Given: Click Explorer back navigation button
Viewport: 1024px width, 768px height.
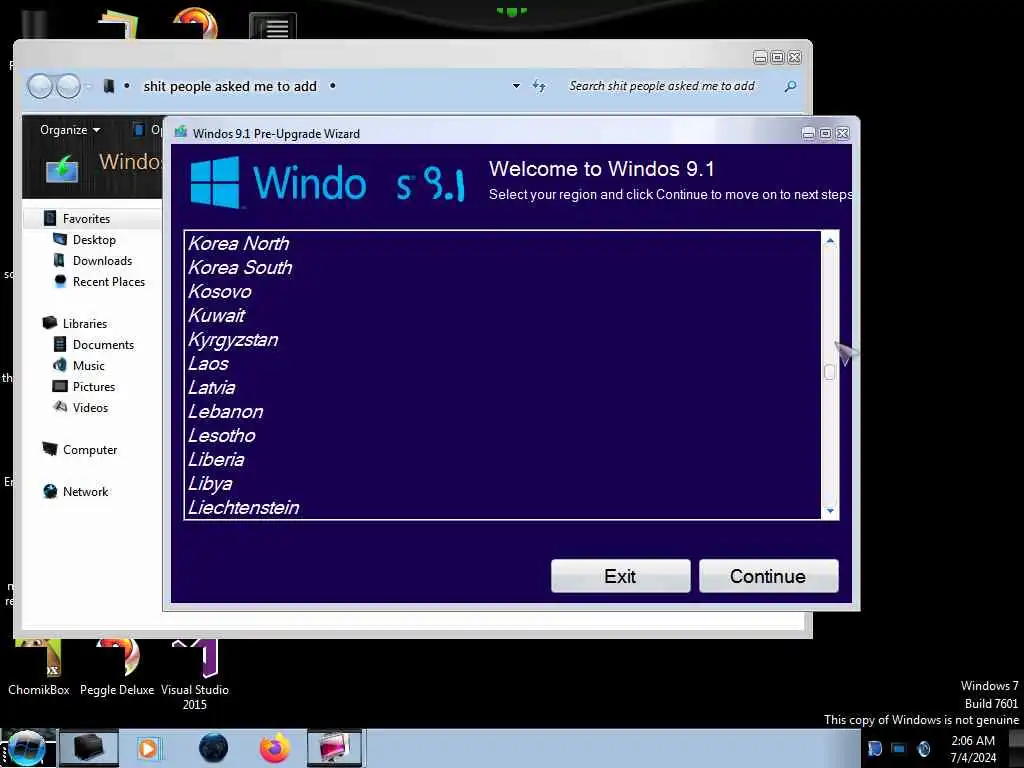Looking at the screenshot, I should pos(40,86).
